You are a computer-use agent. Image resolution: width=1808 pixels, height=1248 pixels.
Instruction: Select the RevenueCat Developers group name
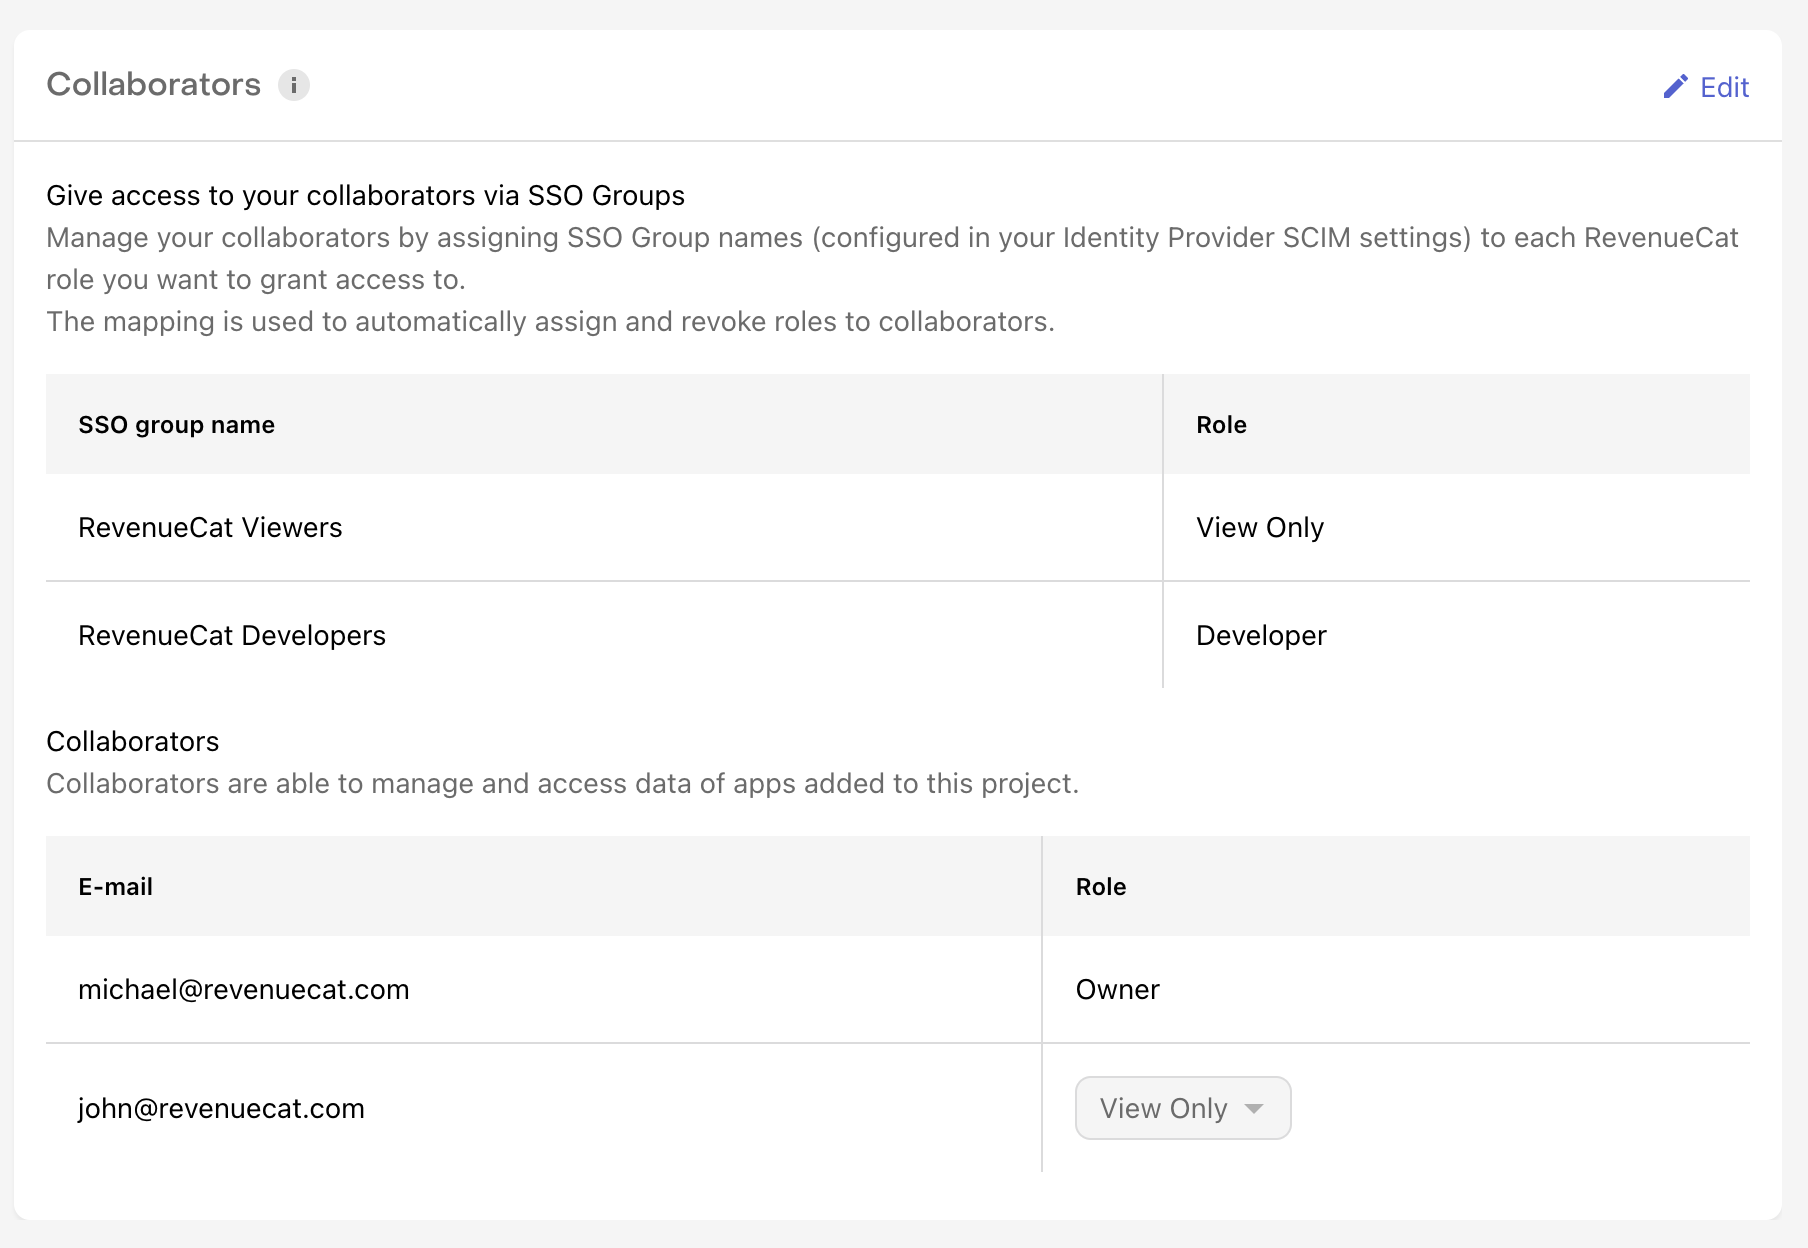(x=232, y=635)
